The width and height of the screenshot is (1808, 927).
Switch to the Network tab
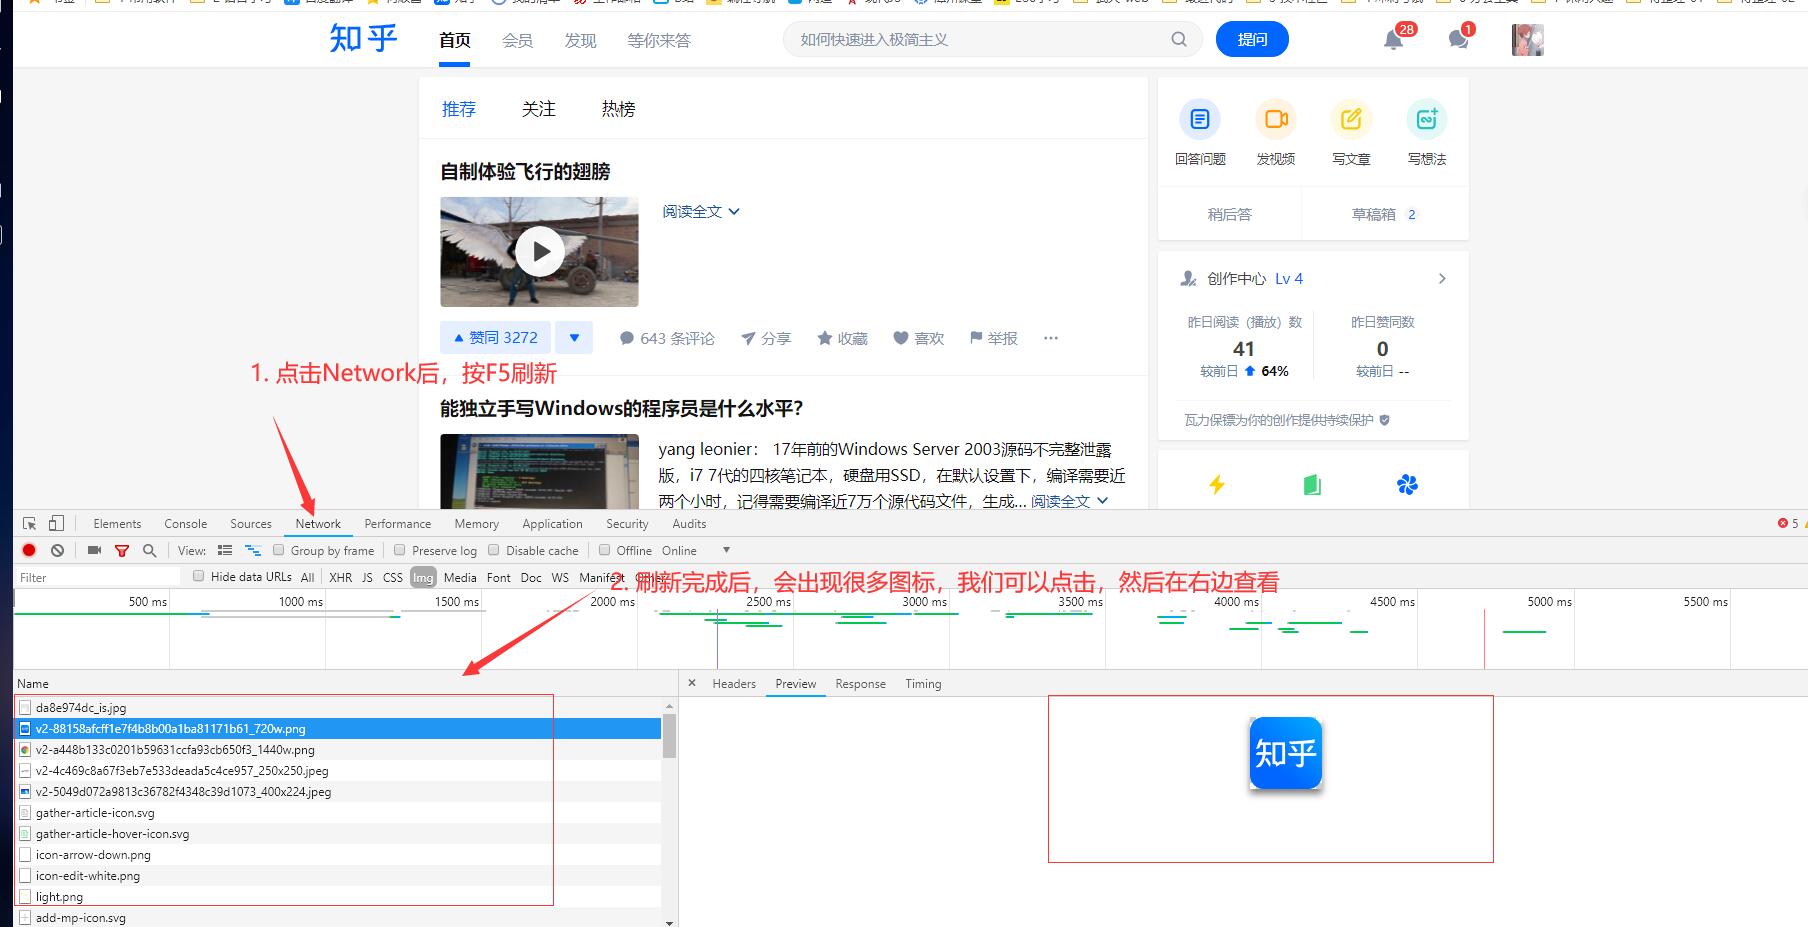(318, 523)
